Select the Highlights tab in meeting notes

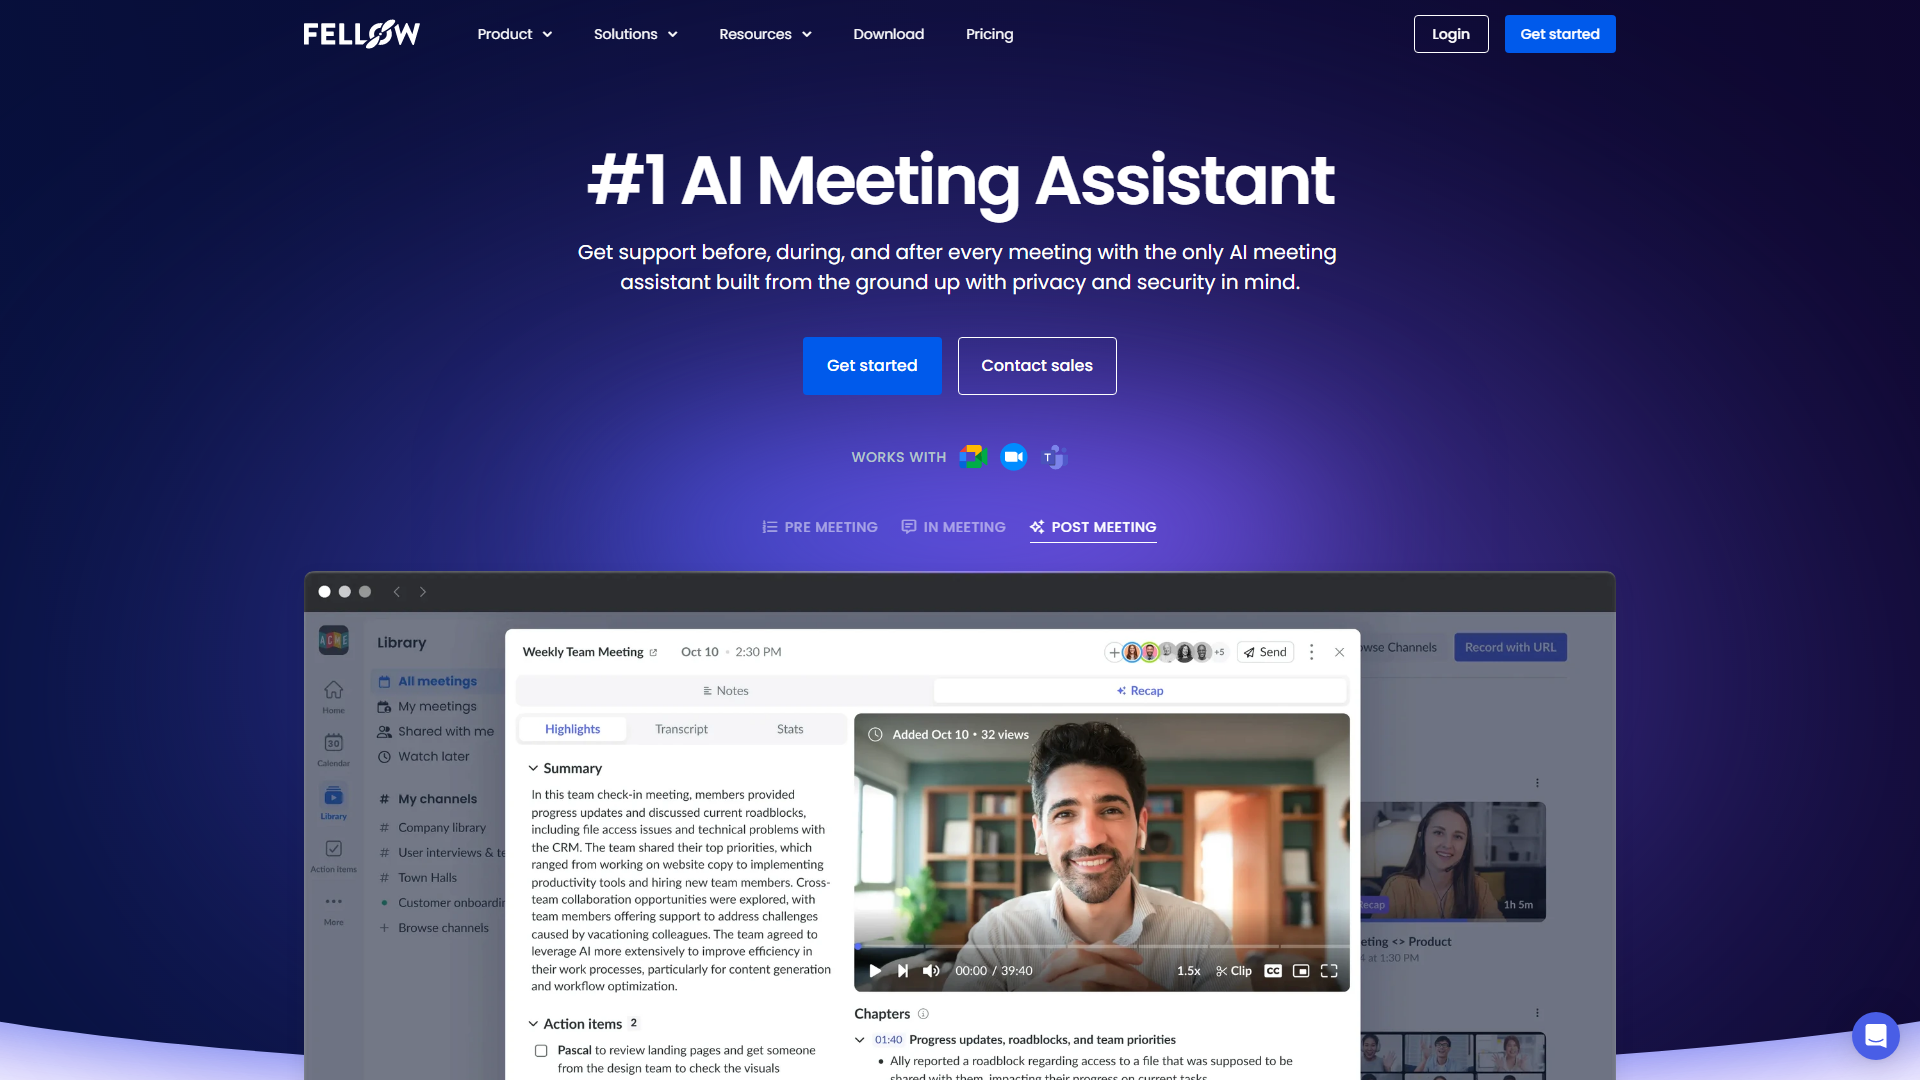(574, 728)
